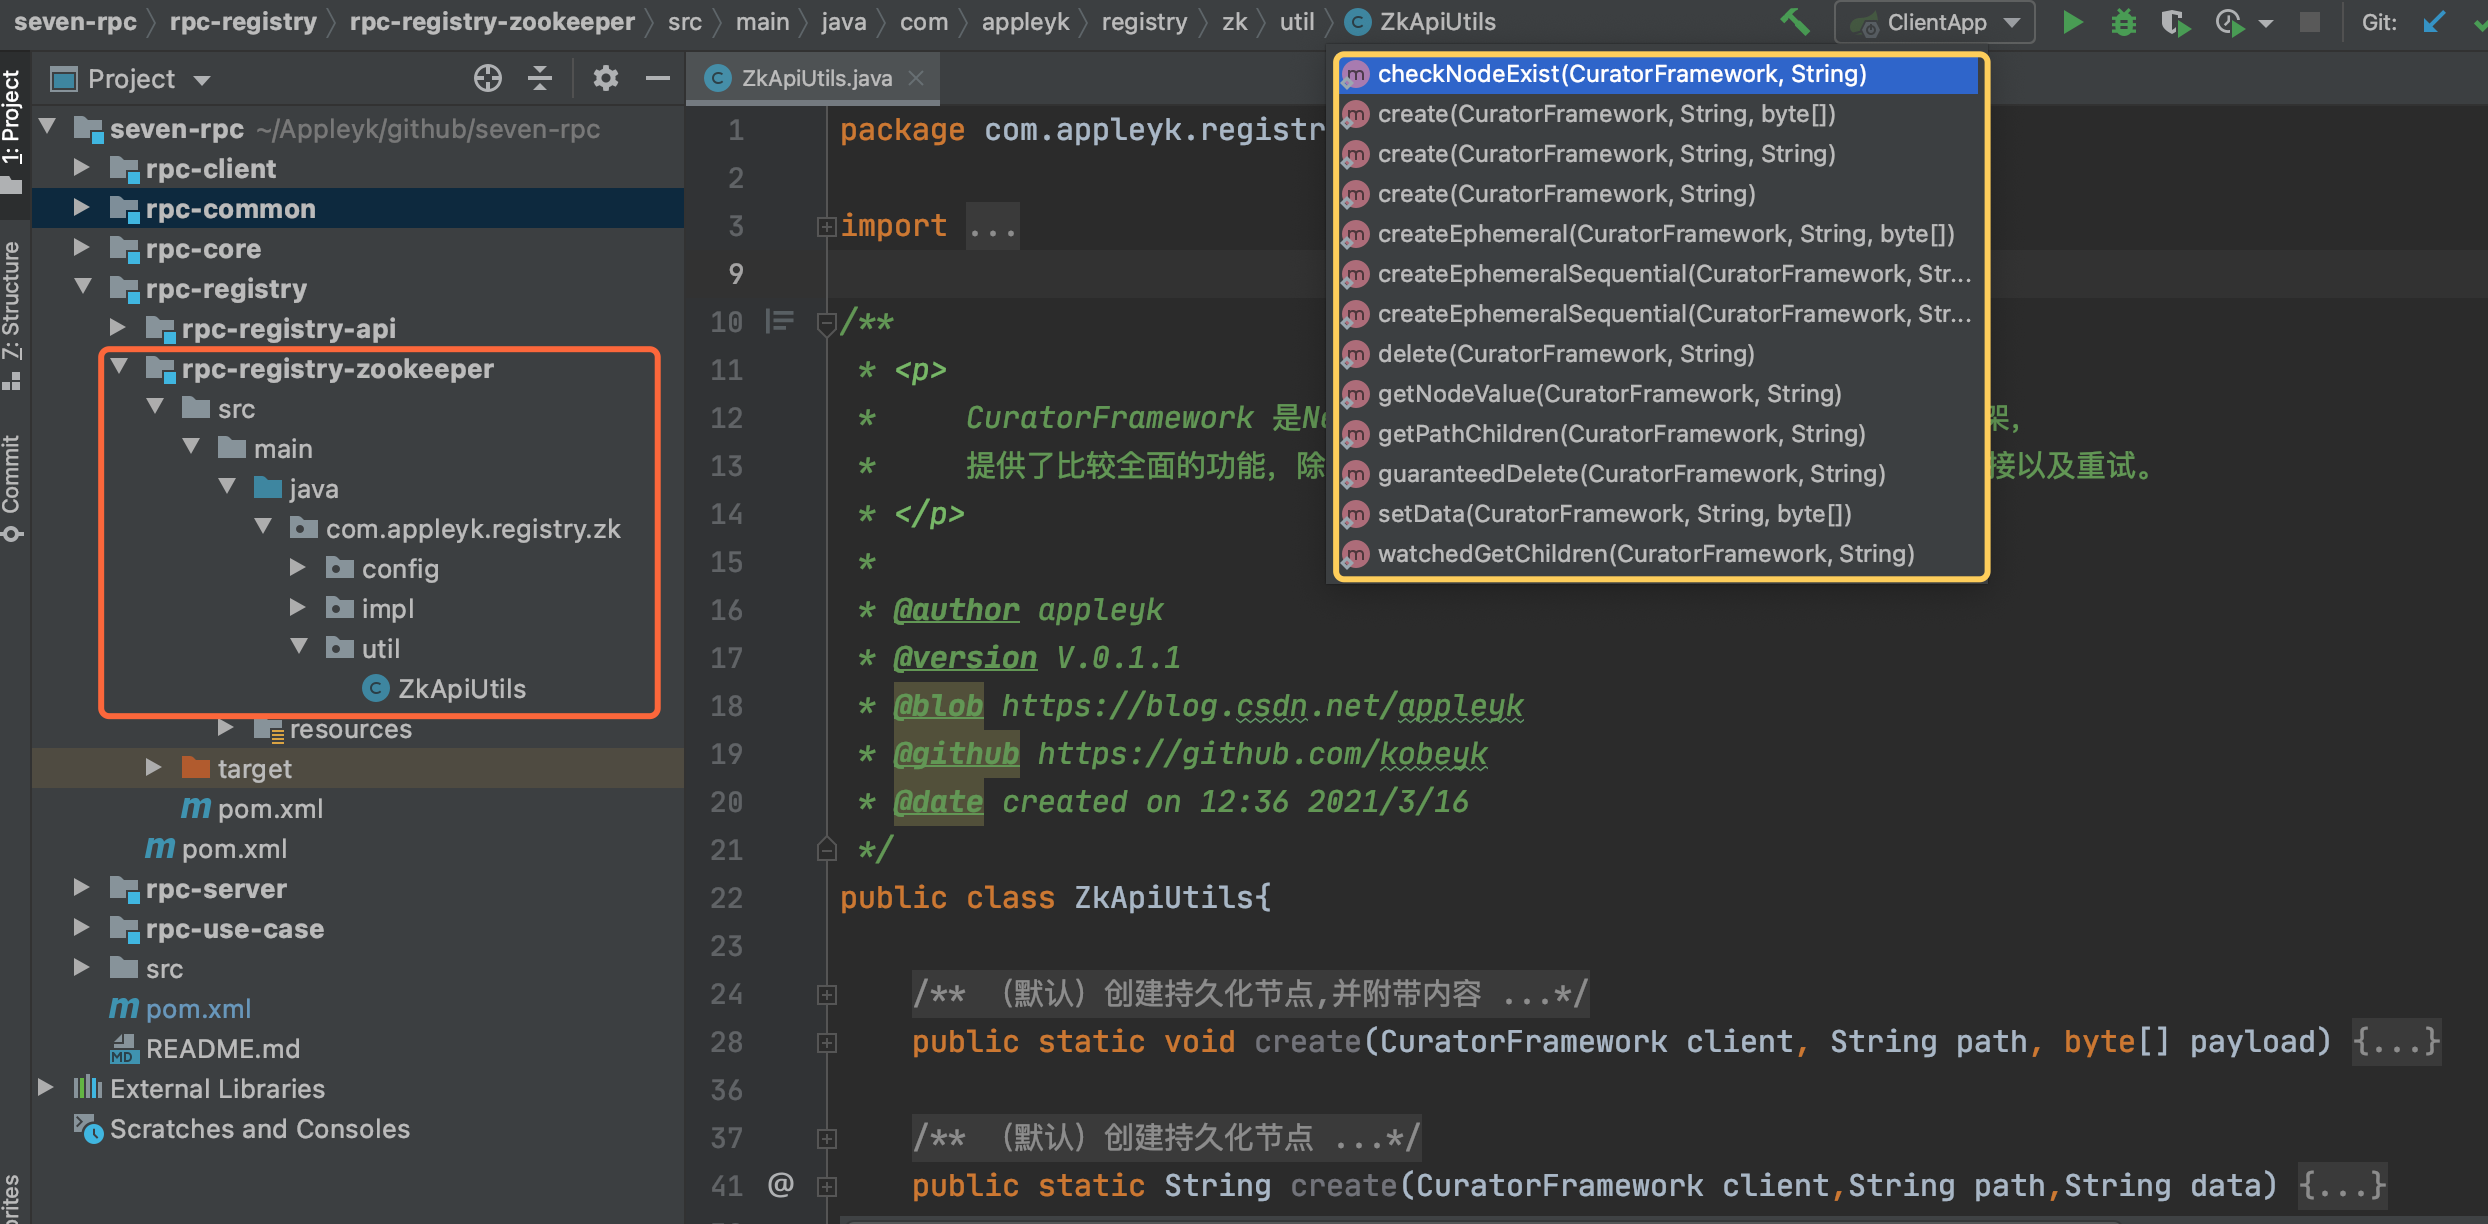This screenshot has width=2488, height=1224.
Task: Open README.md in project tree
Action: [222, 1048]
